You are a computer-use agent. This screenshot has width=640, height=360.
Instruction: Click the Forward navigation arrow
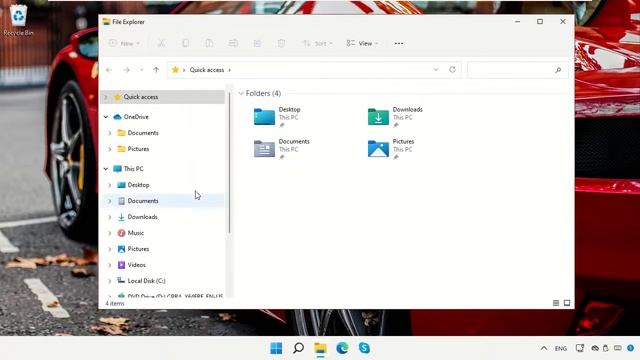pyautogui.click(x=127, y=70)
